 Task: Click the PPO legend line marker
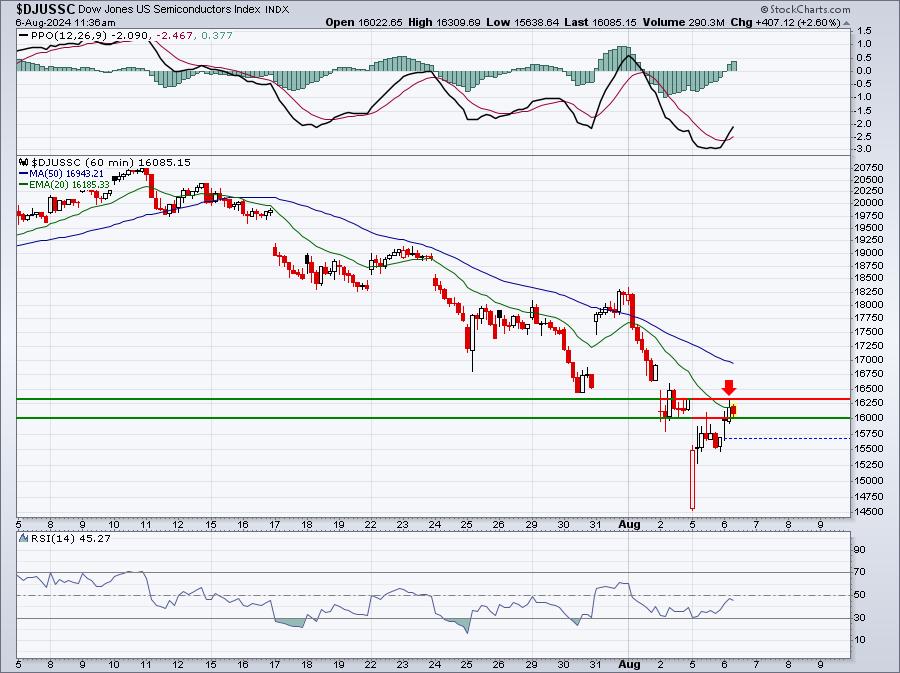point(24,36)
